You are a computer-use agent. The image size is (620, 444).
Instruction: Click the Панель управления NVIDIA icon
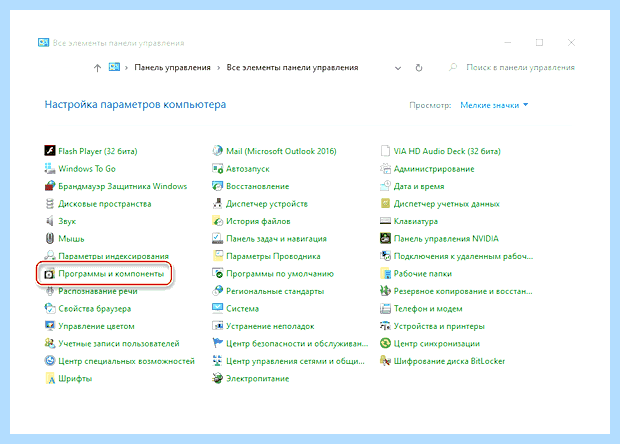[385, 238]
